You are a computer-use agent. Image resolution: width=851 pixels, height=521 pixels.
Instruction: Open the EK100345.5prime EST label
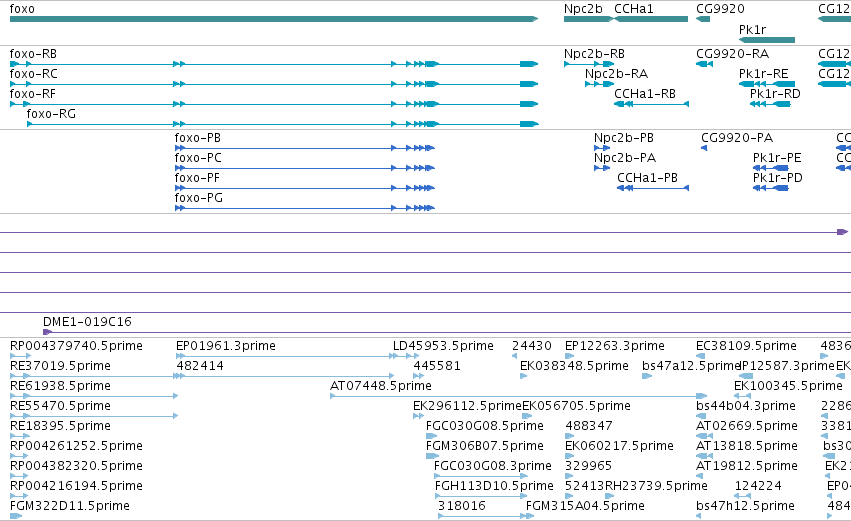788,386
